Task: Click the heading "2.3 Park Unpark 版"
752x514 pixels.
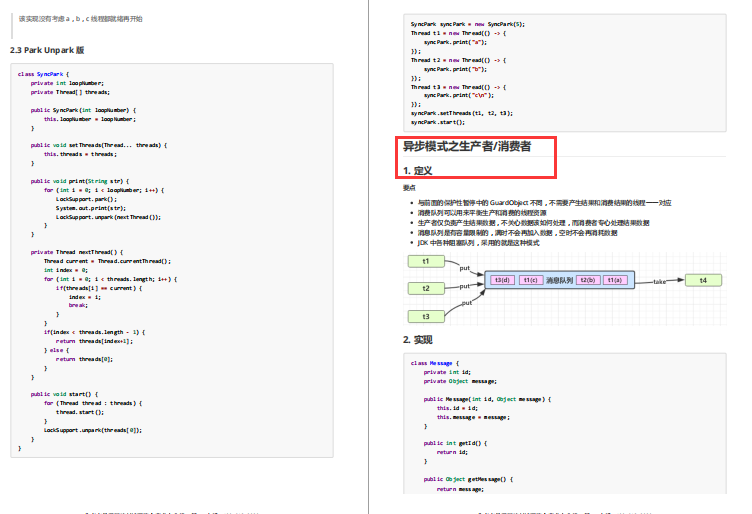Action: pyautogui.click(x=47, y=50)
